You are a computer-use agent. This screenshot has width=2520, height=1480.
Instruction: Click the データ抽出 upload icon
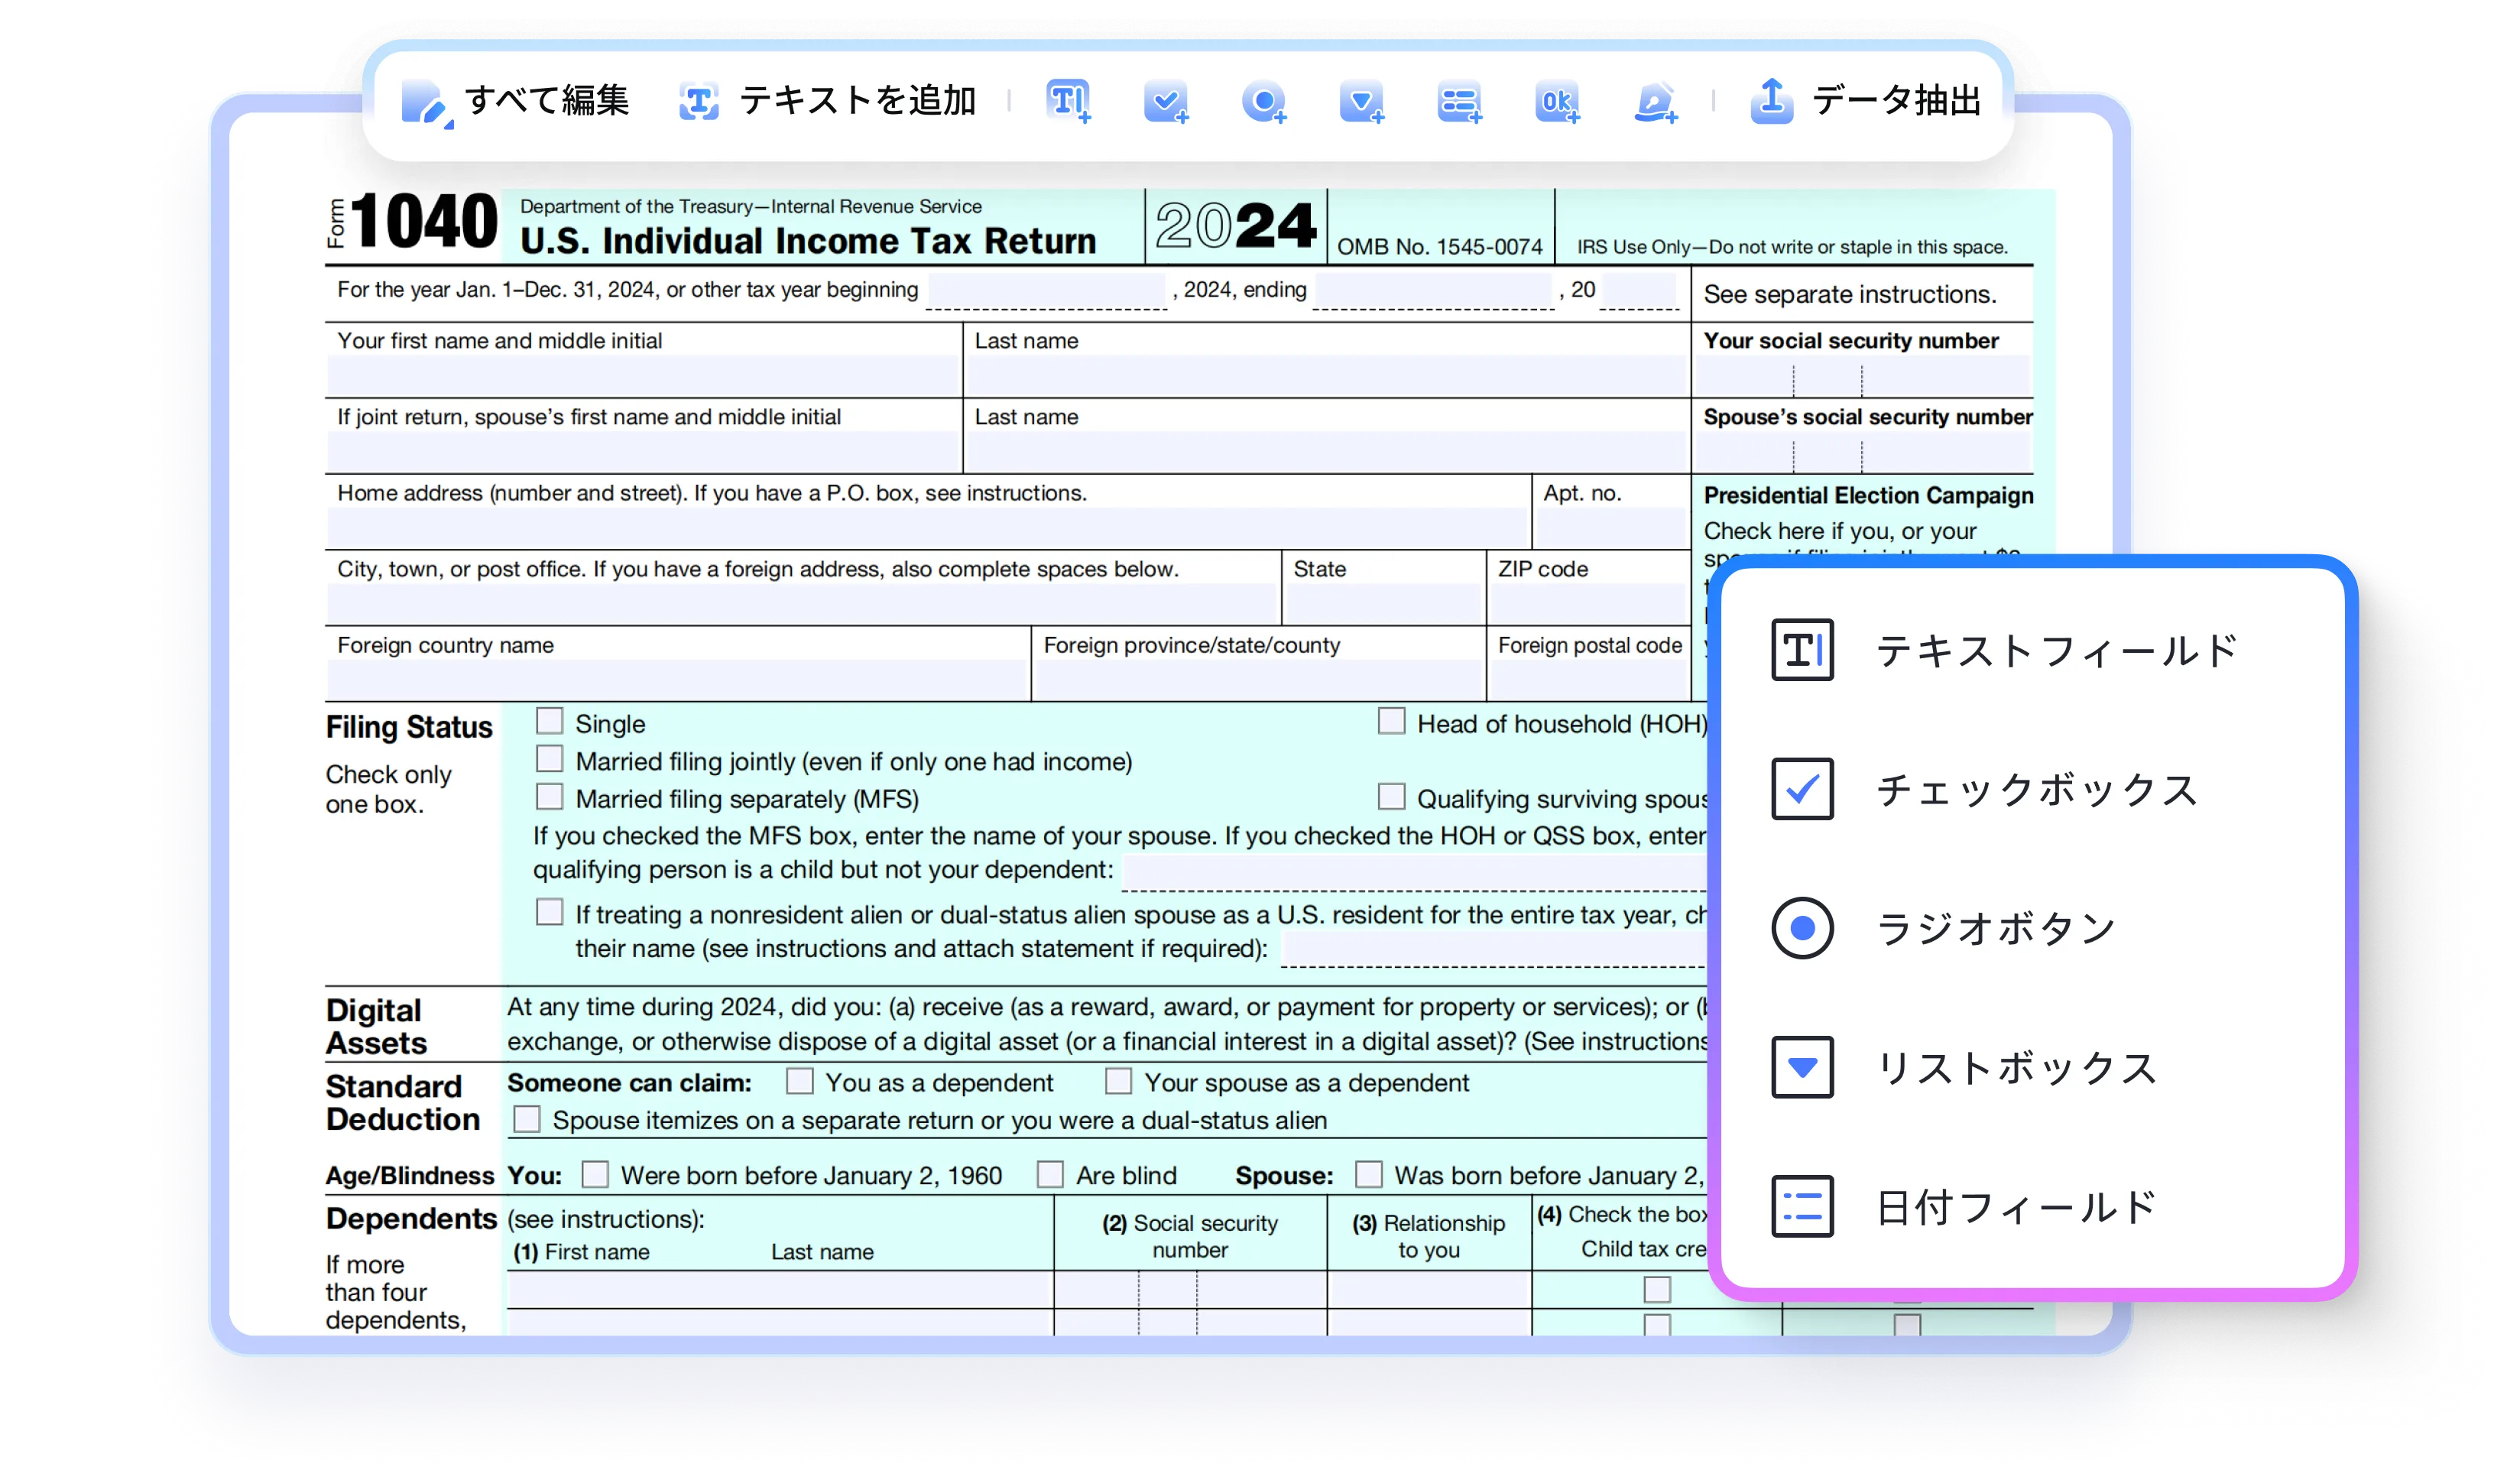coord(1770,100)
